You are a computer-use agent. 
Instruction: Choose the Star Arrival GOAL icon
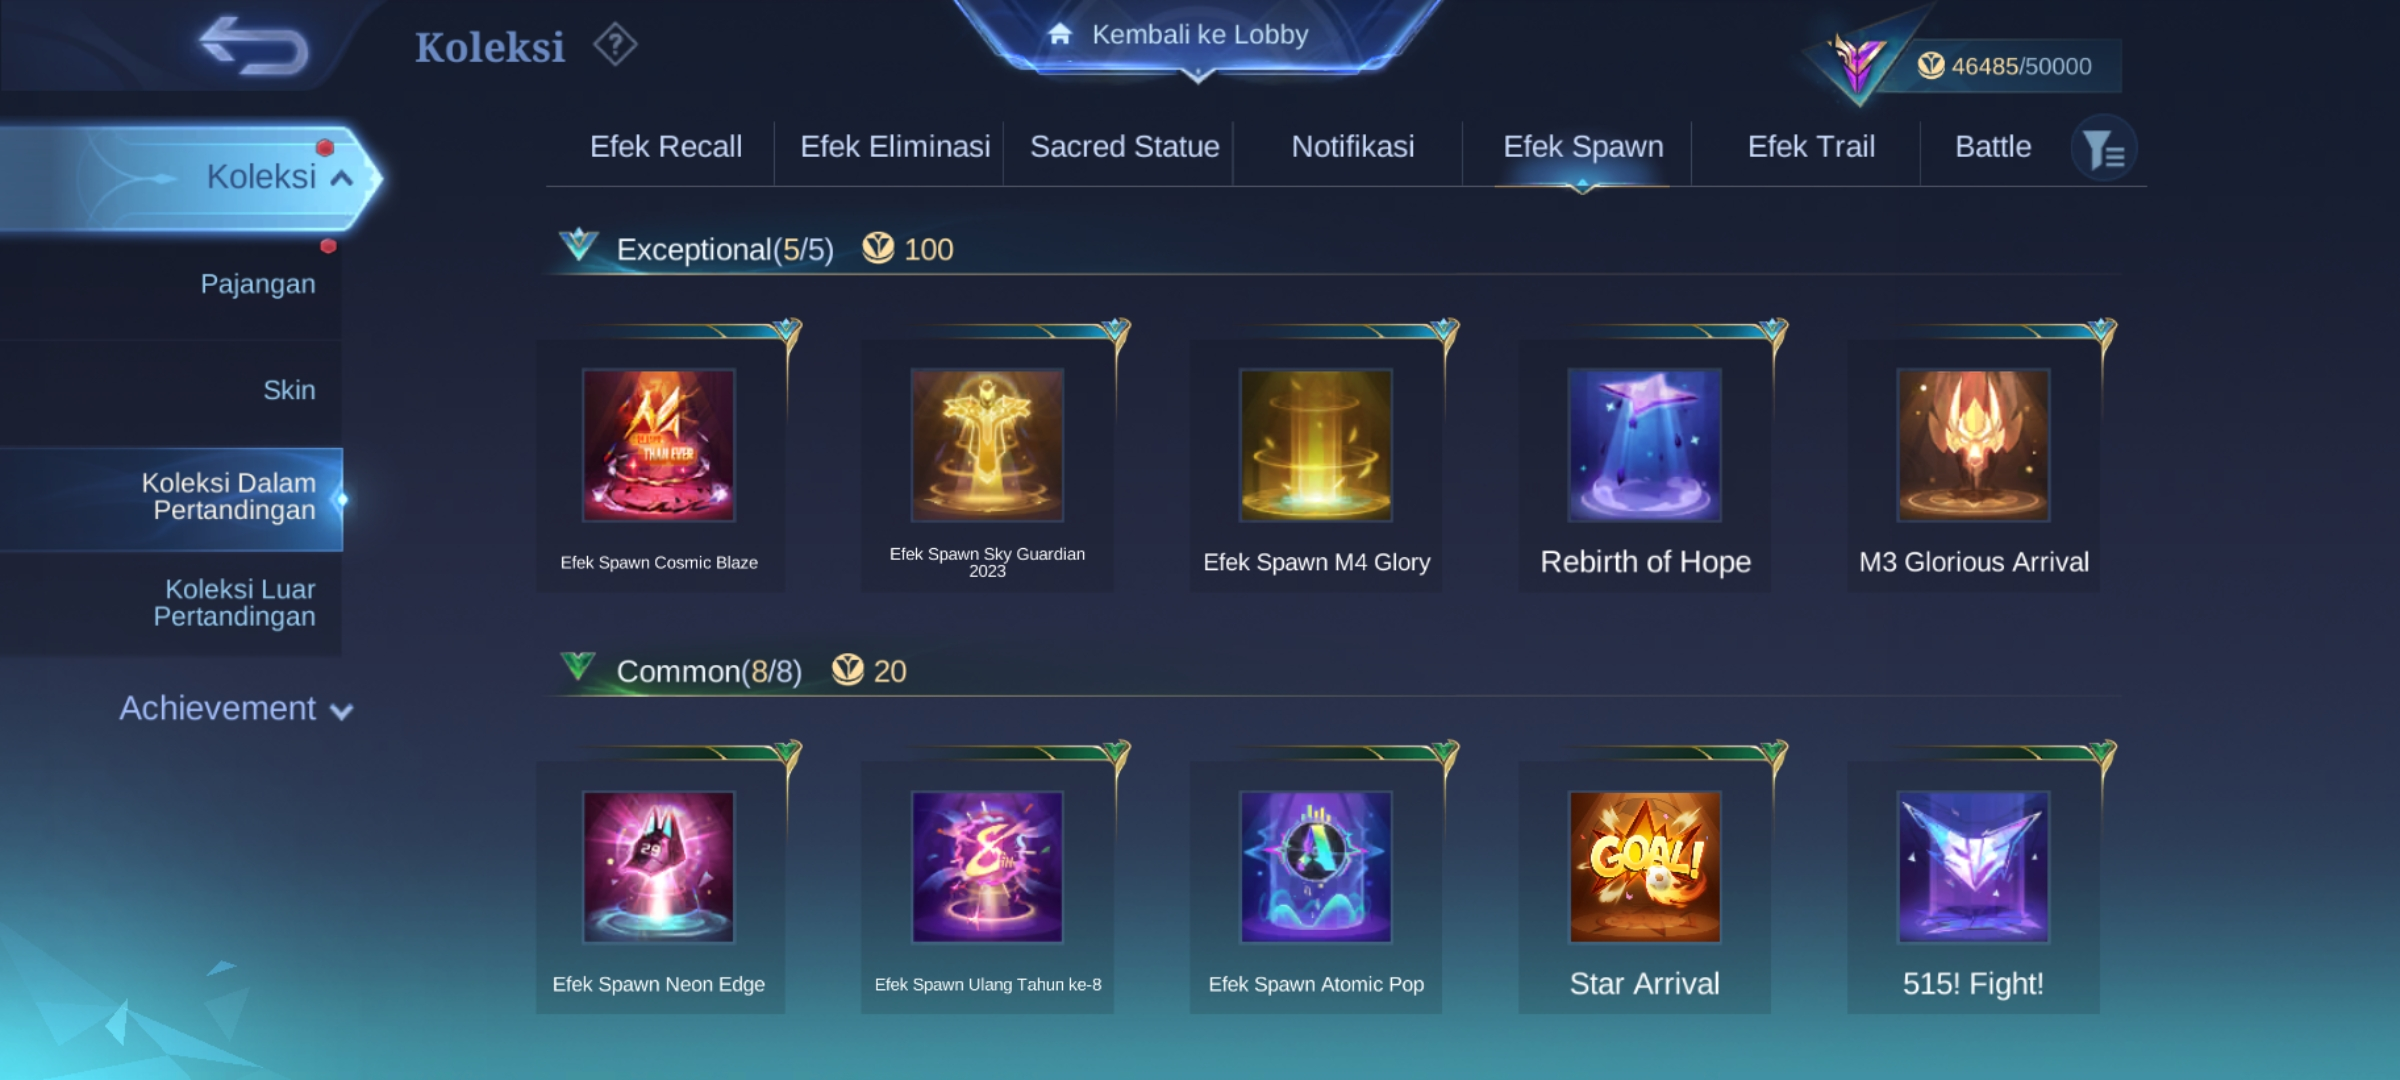coord(1645,867)
